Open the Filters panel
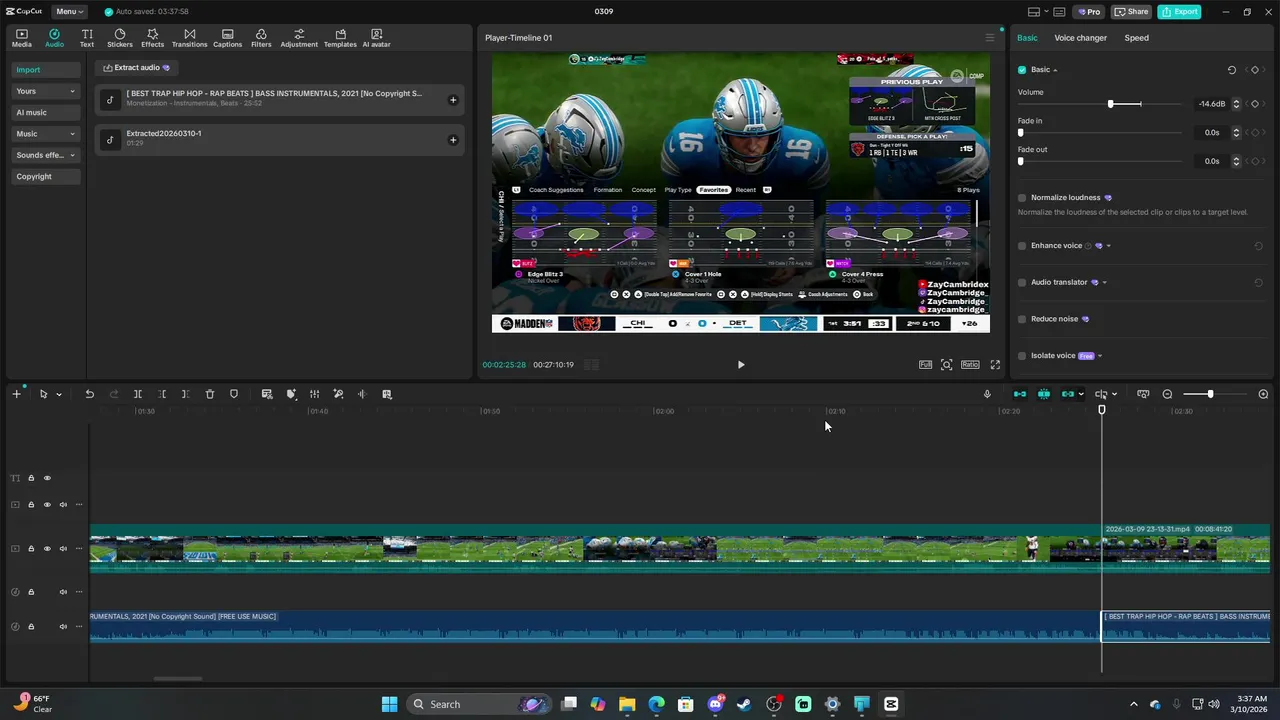This screenshot has height=720, width=1280. pos(261,38)
